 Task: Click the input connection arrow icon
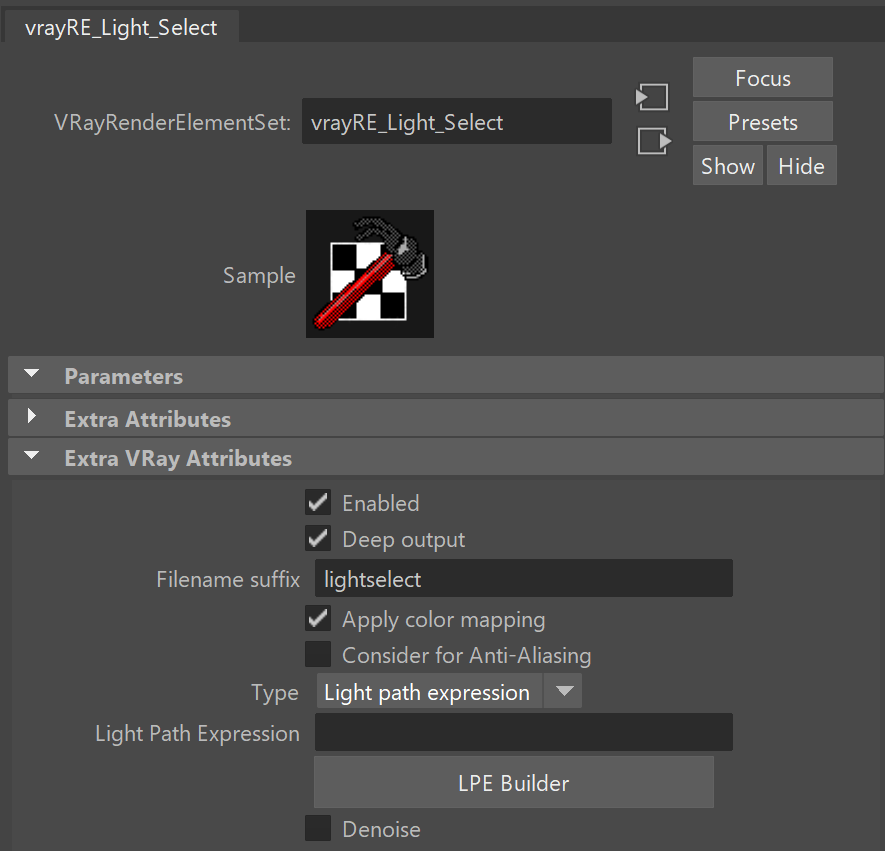652,97
